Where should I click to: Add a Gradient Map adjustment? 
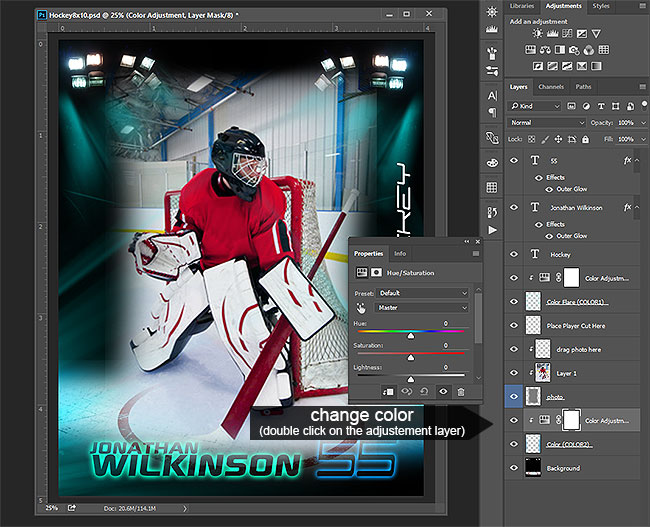point(596,66)
